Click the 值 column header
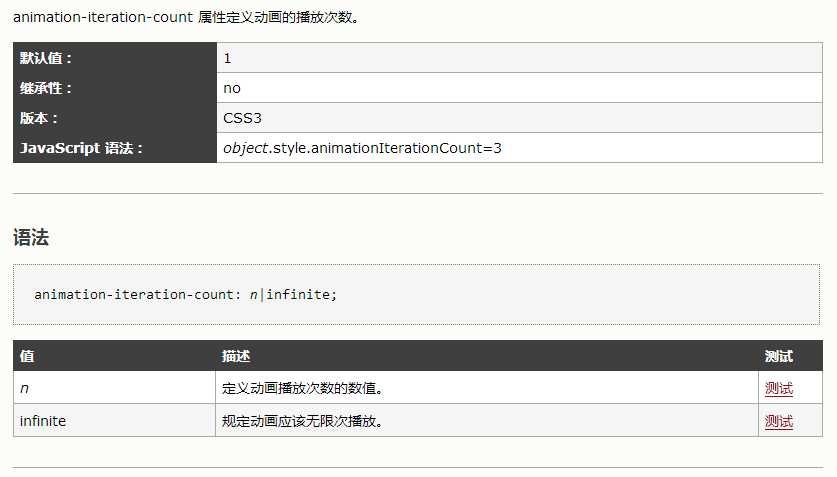 coord(114,356)
